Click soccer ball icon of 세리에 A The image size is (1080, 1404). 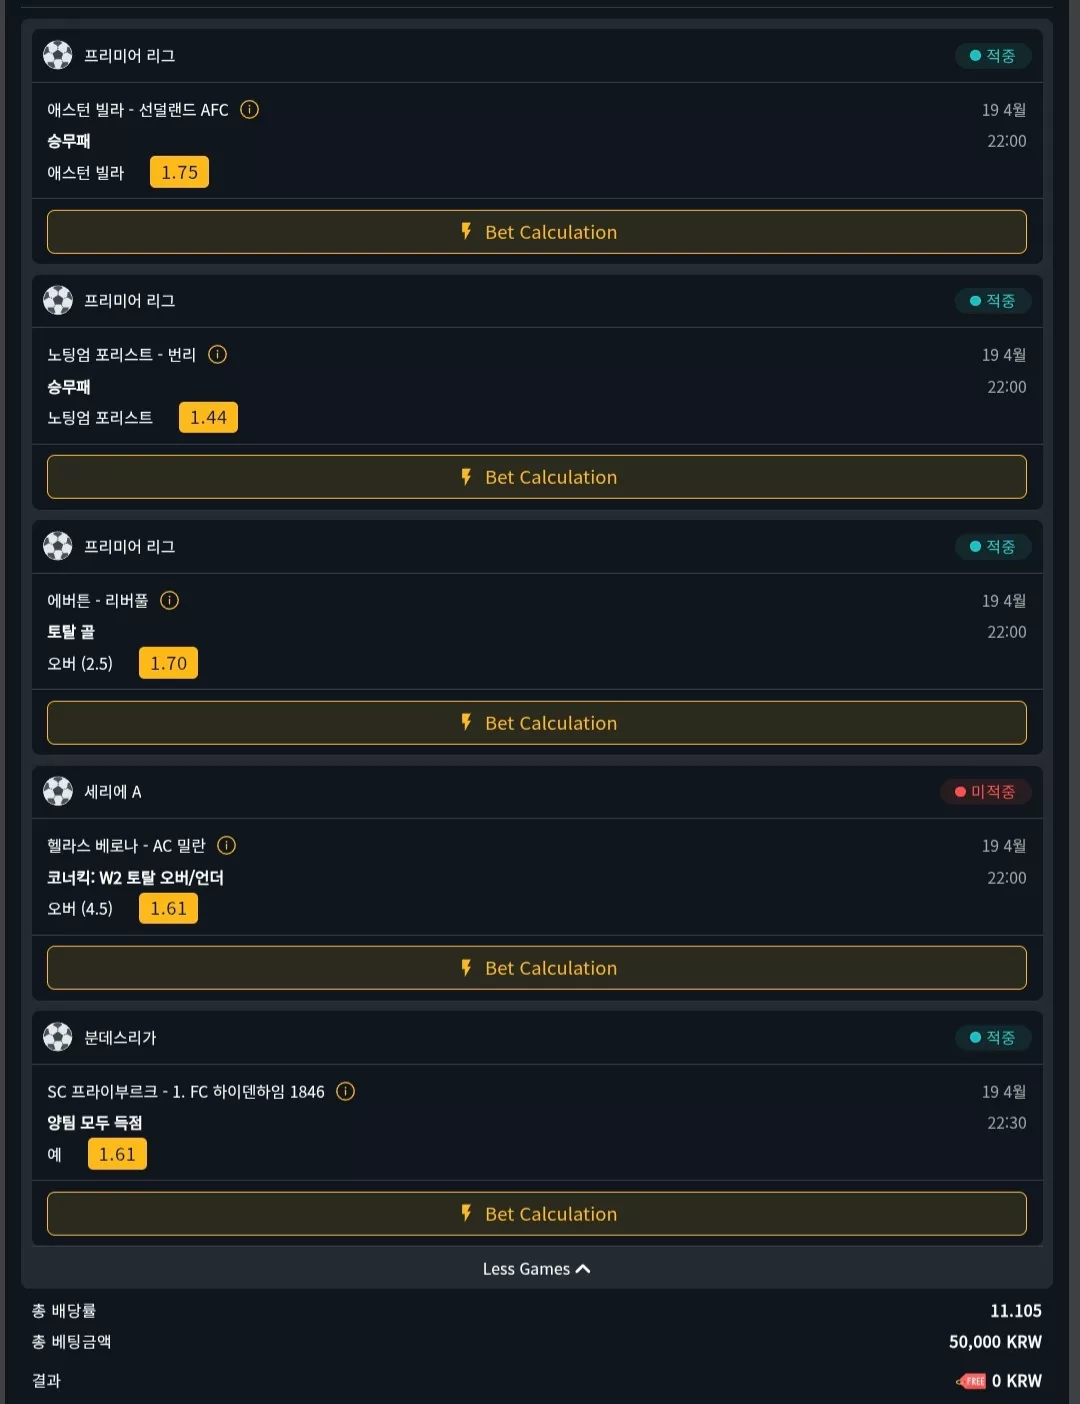[x=58, y=791]
